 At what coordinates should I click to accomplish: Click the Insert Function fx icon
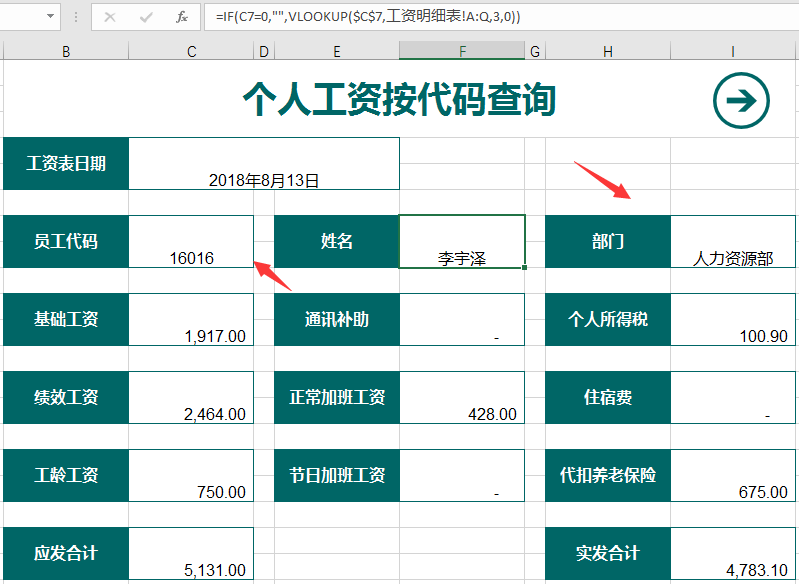click(x=181, y=17)
